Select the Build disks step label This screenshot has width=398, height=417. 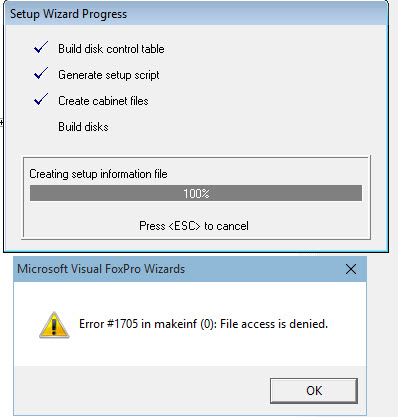tap(83, 127)
